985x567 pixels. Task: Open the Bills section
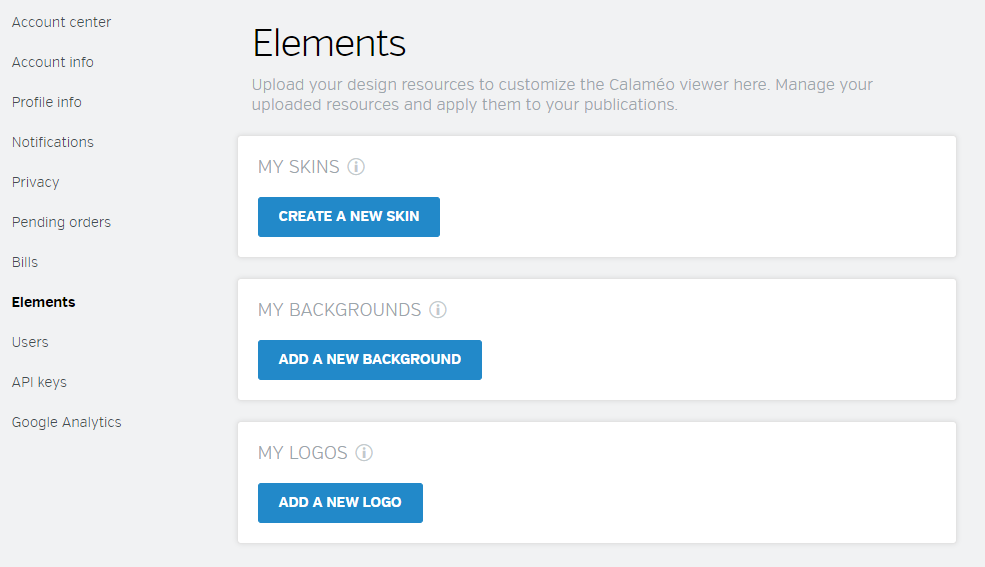coord(24,262)
